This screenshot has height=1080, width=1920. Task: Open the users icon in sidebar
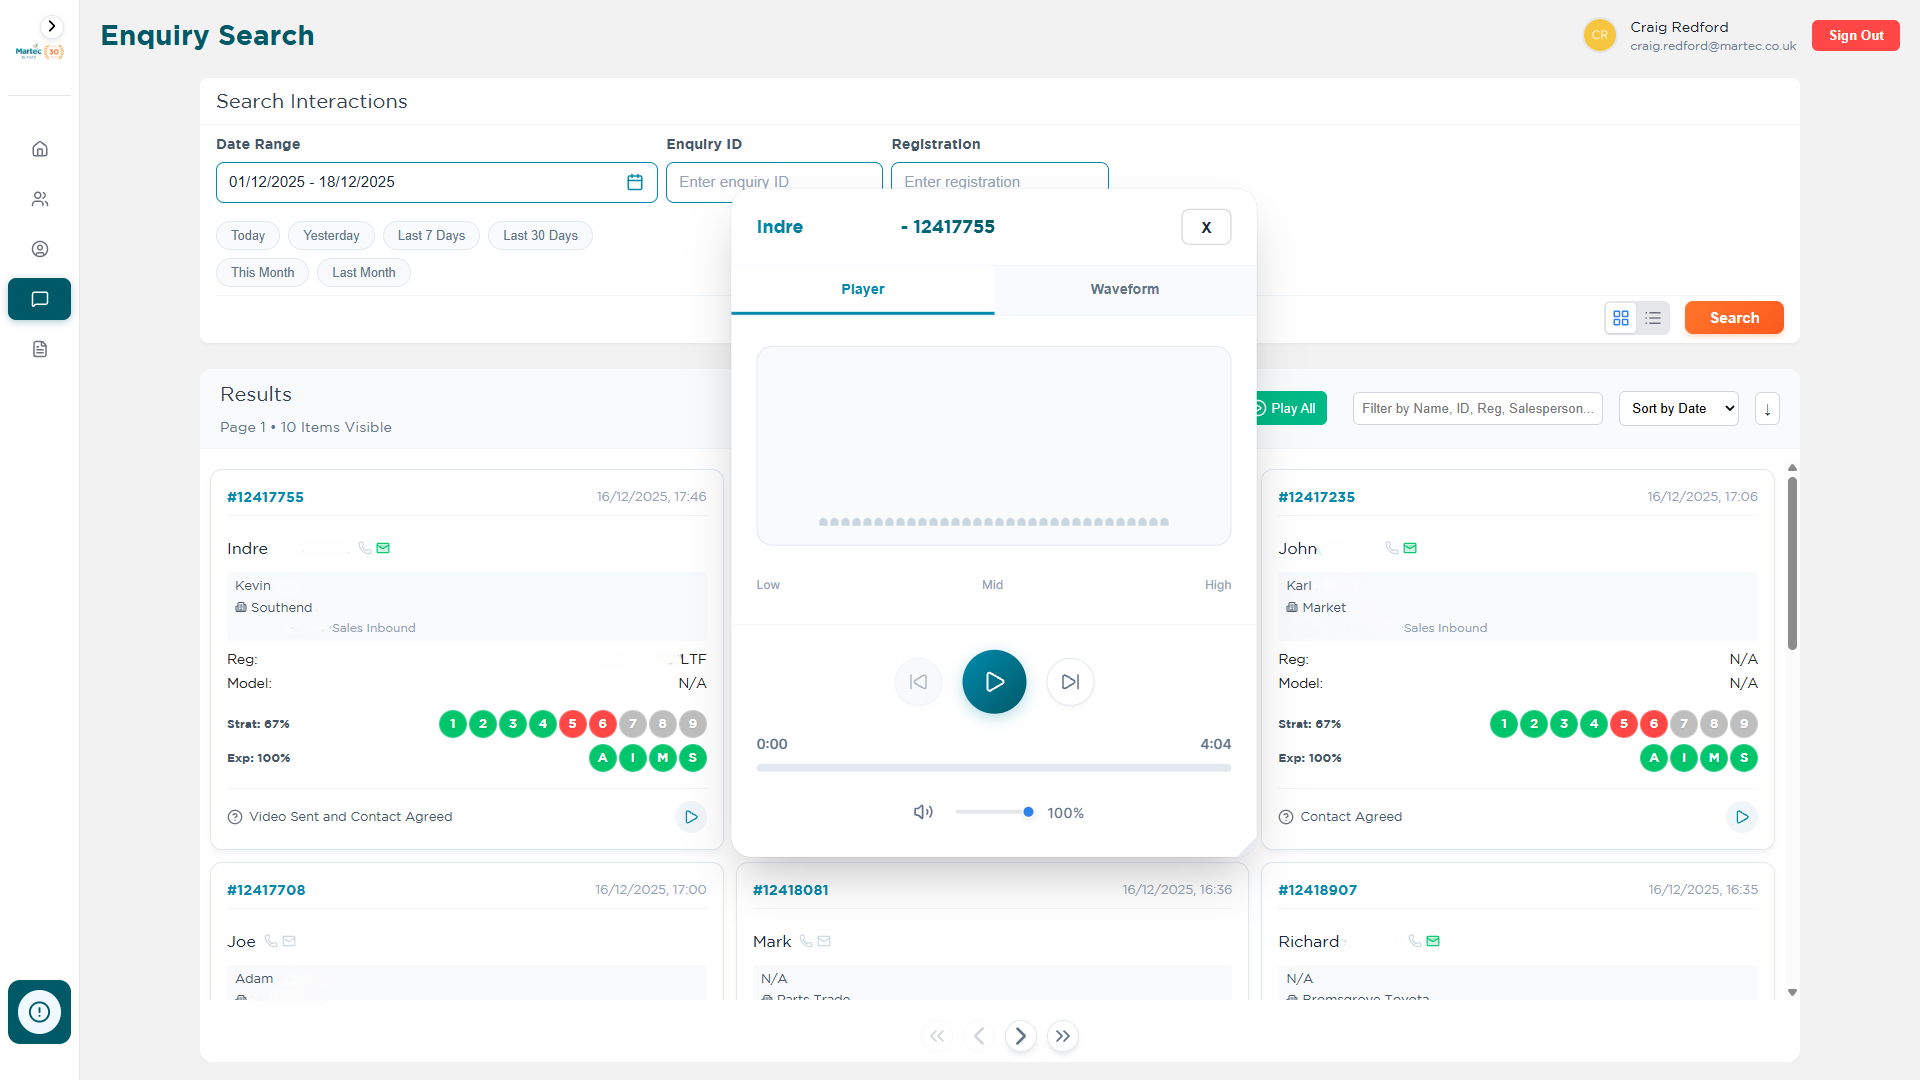pos(40,199)
